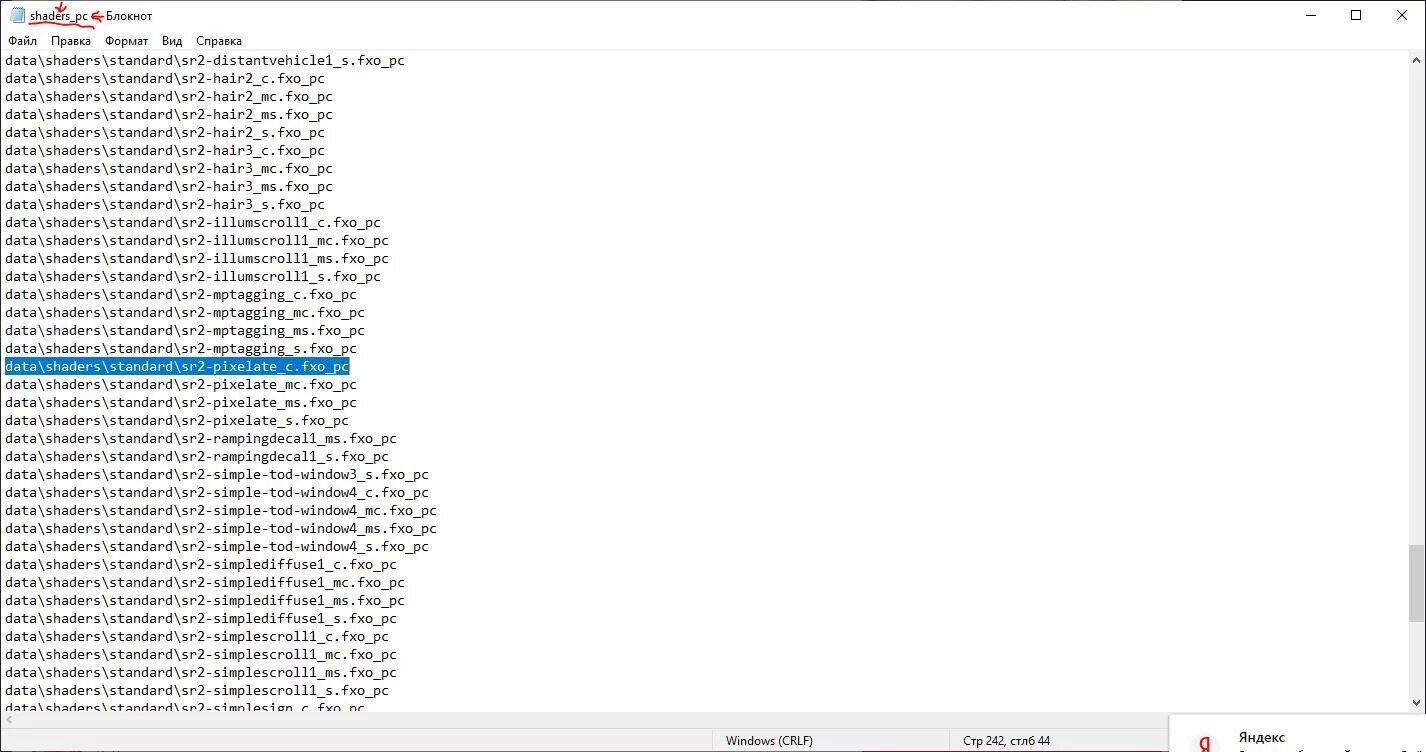
Task: Click line sr2-pixelate_ms.fxo_pc
Action: 181,403
